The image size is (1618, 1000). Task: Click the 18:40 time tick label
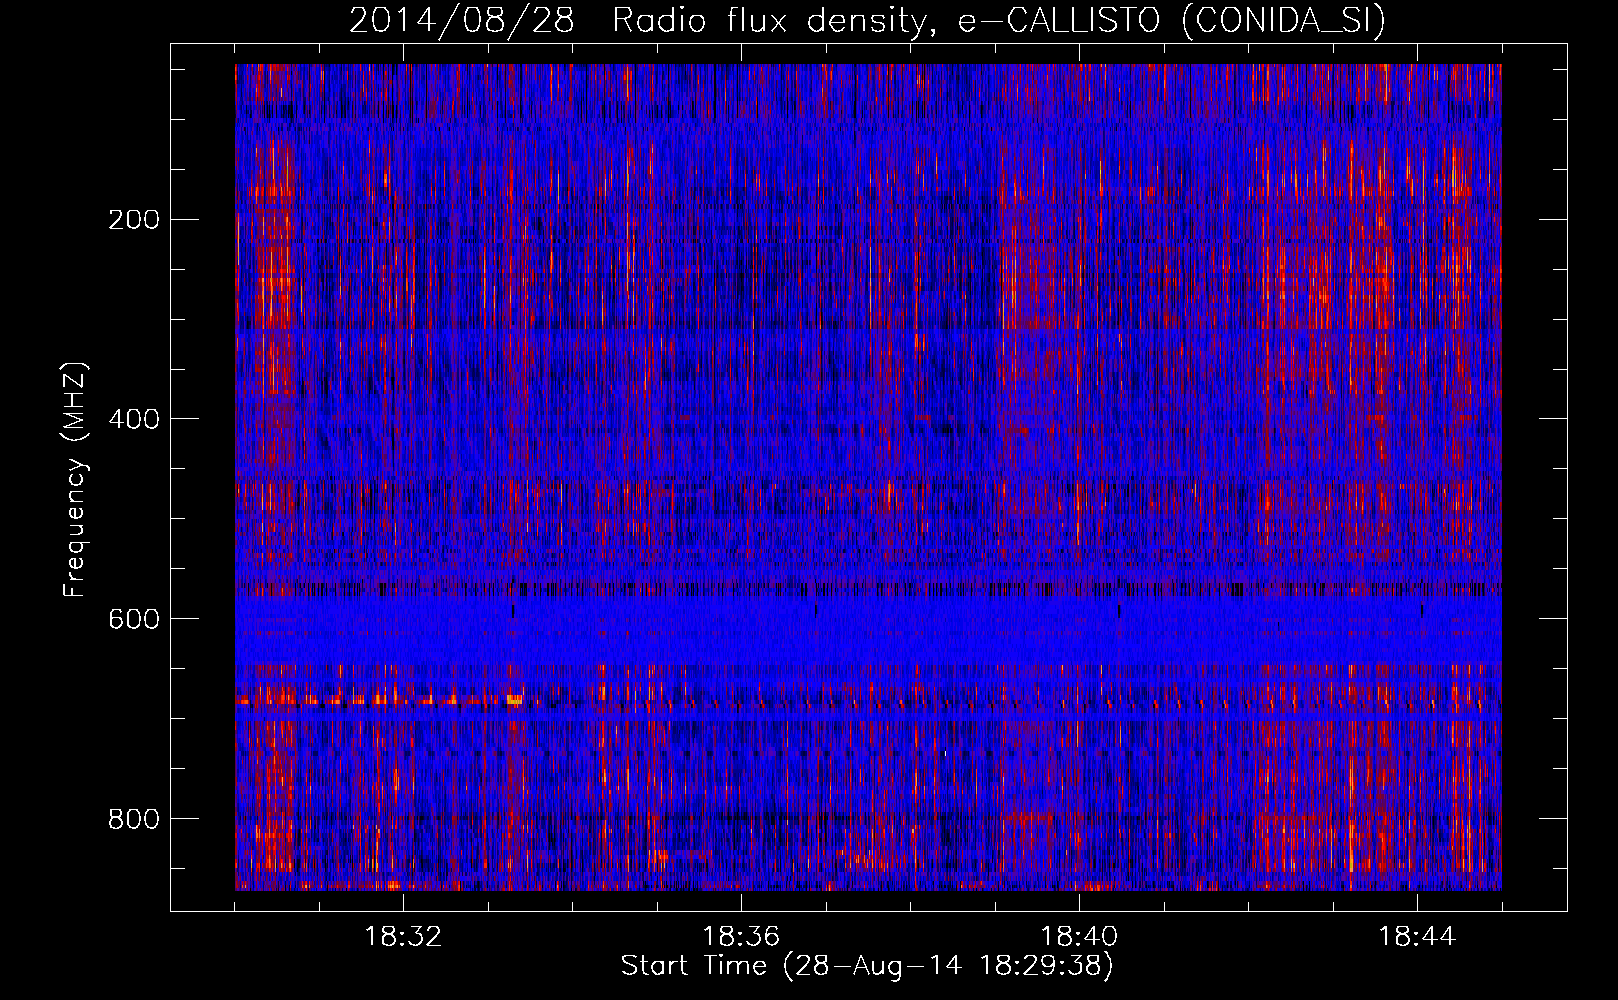point(1079,937)
